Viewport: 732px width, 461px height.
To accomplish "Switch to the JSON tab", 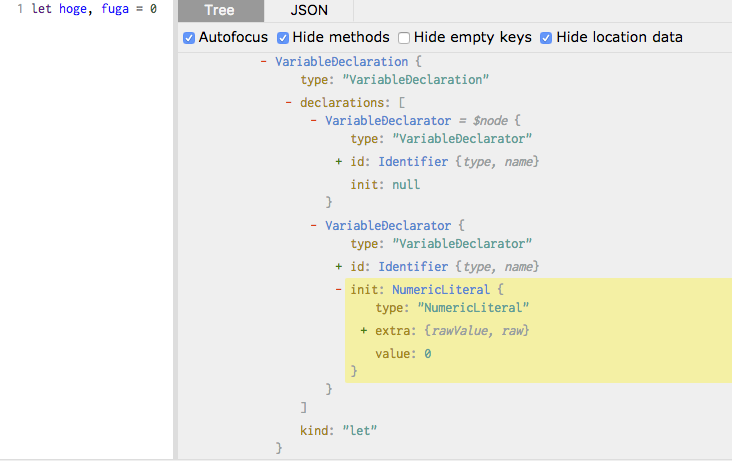I will [308, 11].
